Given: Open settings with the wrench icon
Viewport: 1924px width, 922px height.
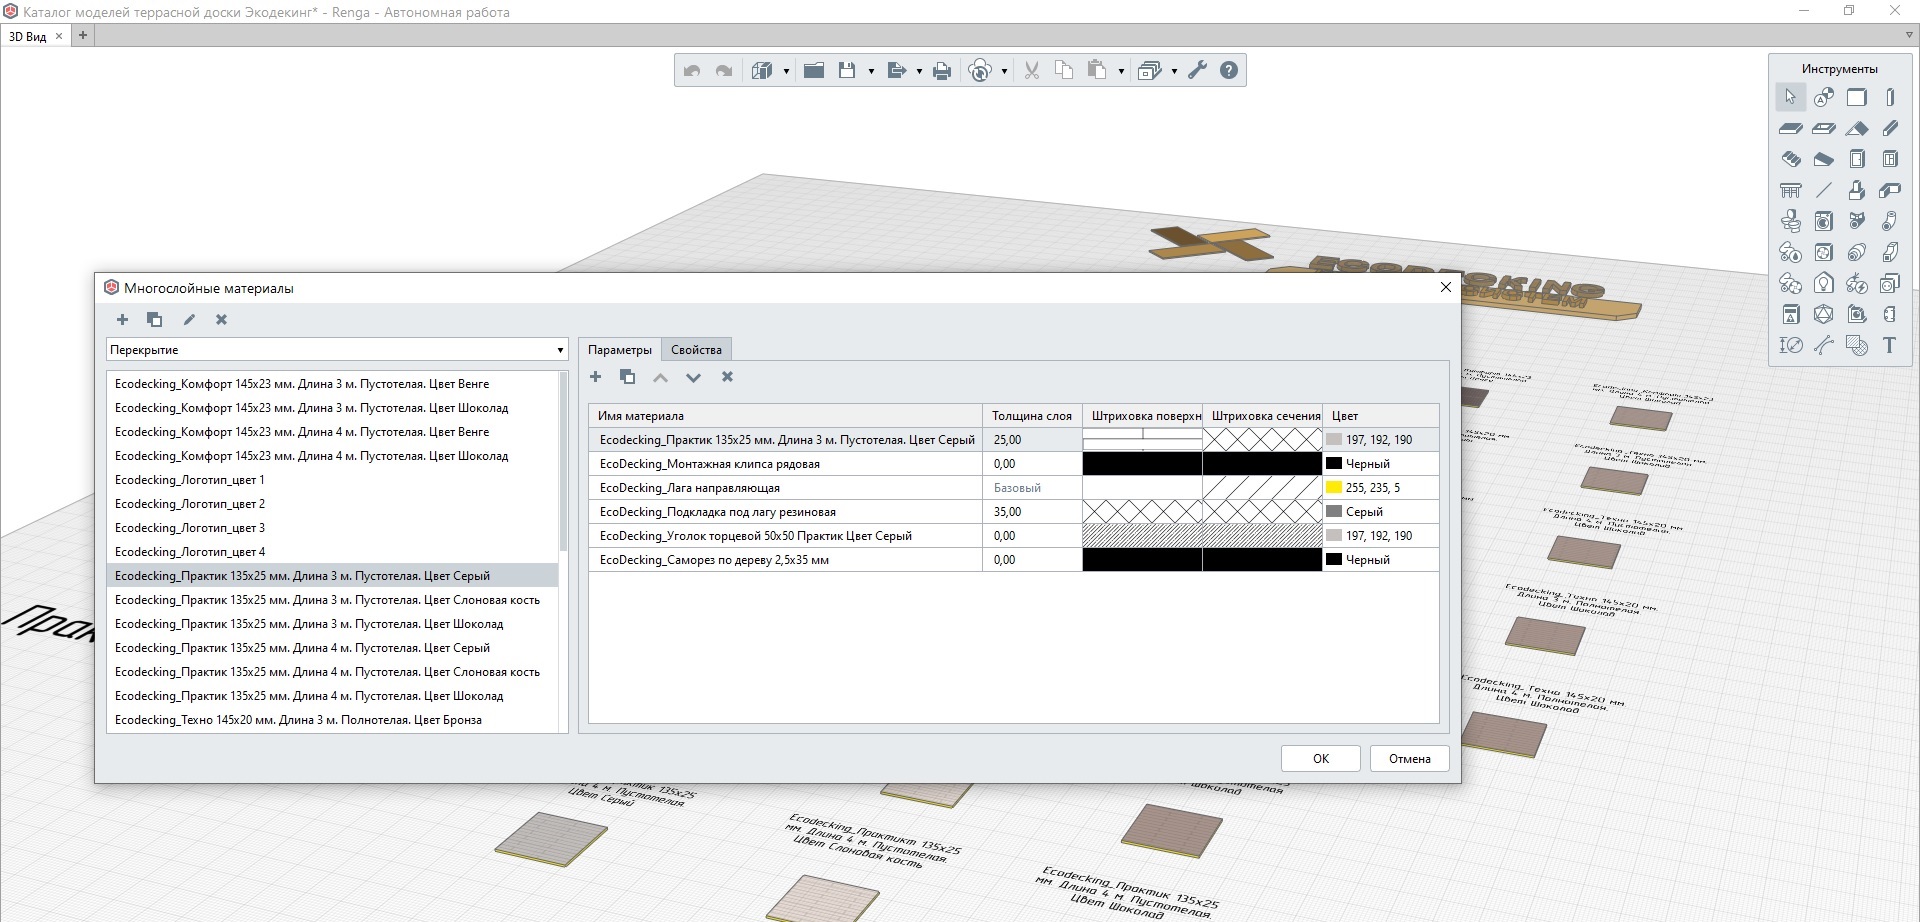Looking at the screenshot, I should [1197, 70].
